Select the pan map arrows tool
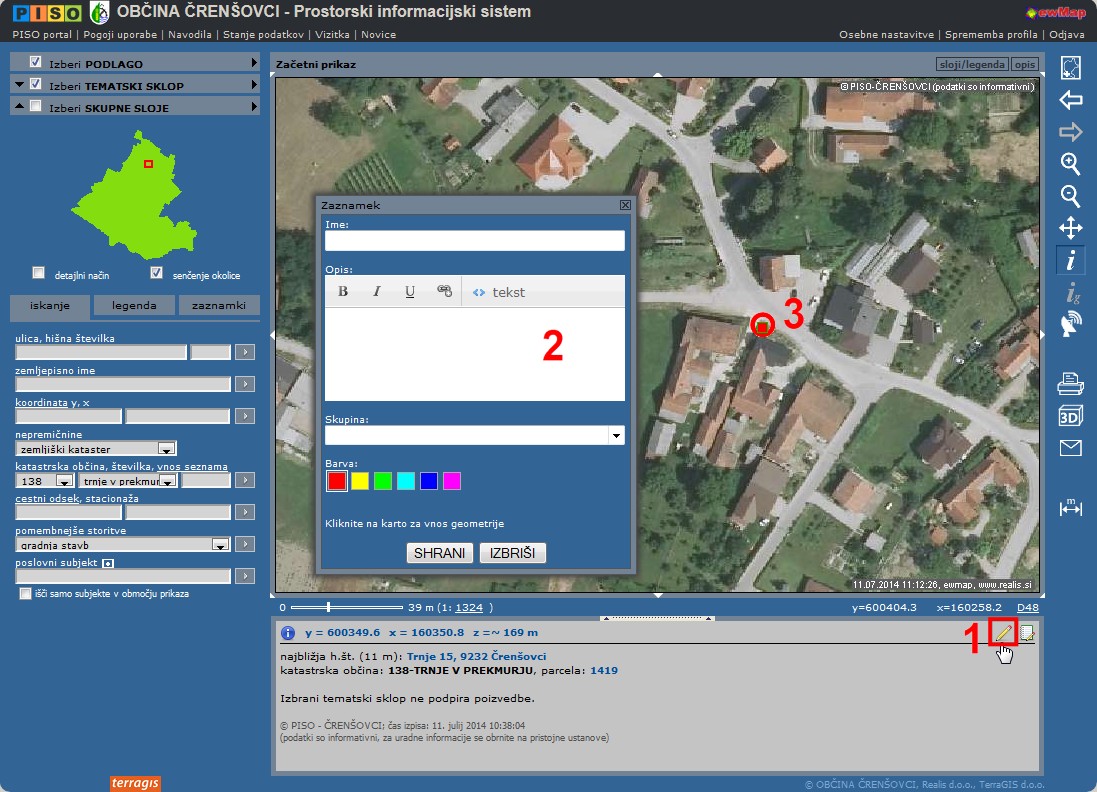The height and width of the screenshot is (792, 1097). pyautogui.click(x=1070, y=227)
